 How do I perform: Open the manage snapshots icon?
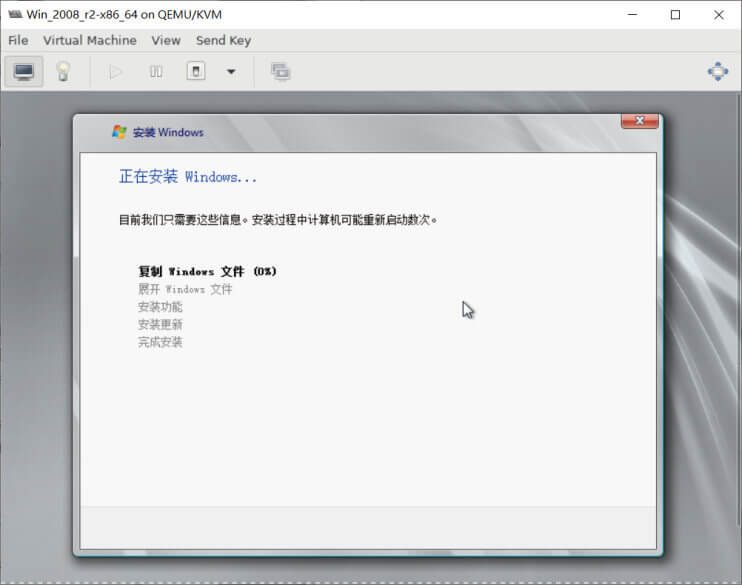click(280, 71)
